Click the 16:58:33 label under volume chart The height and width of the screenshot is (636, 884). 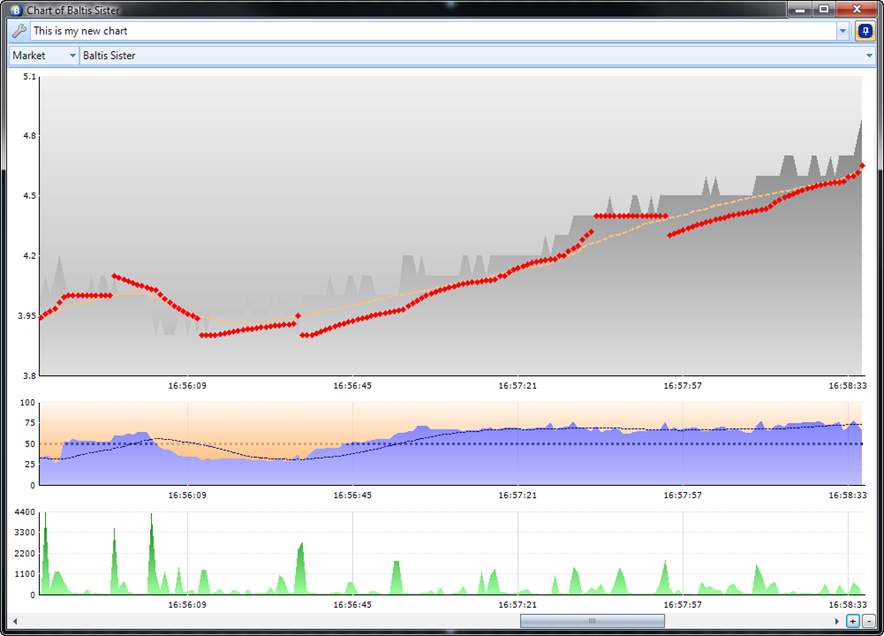[x=847, y=605]
